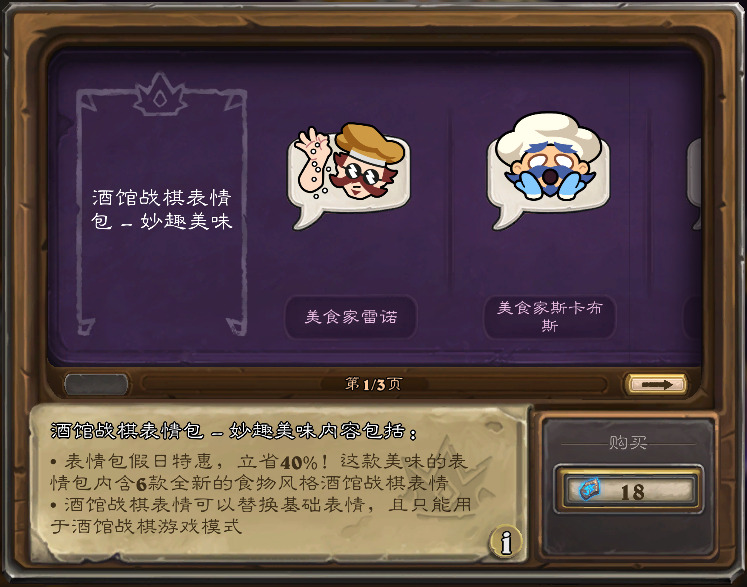The width and height of the screenshot is (747, 587).
Task: Click the bullet text about replacing basic emotes
Action: [261, 515]
